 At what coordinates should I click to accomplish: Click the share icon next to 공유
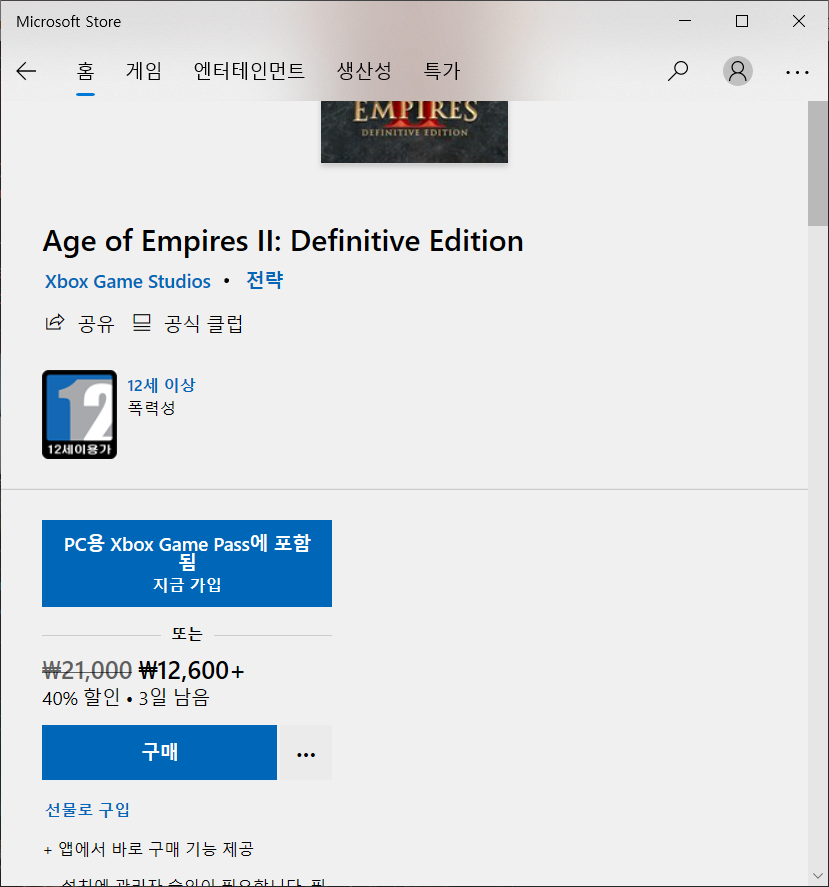click(55, 323)
